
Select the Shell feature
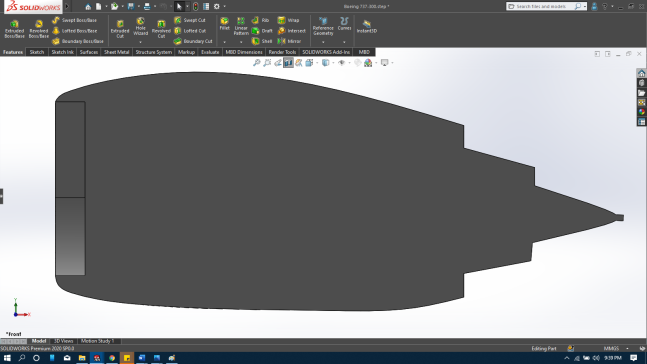coord(262,41)
